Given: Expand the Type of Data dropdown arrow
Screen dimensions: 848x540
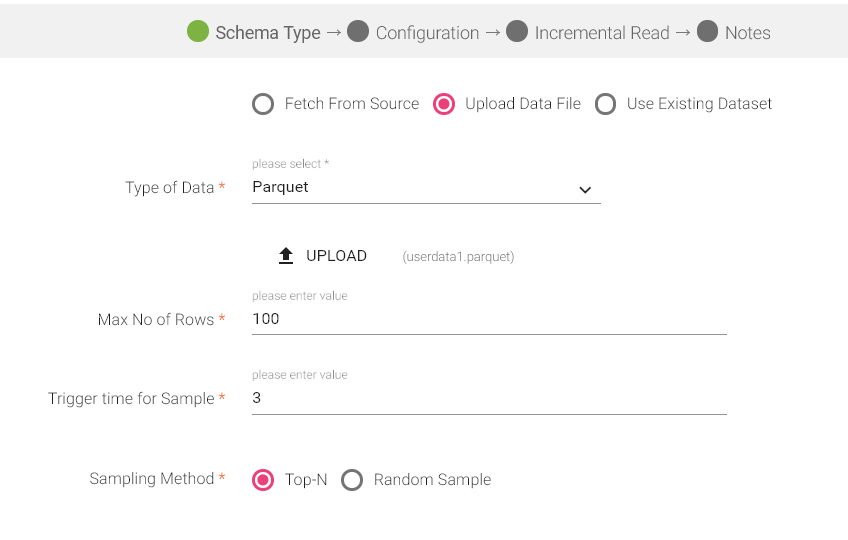Looking at the screenshot, I should [x=585, y=190].
